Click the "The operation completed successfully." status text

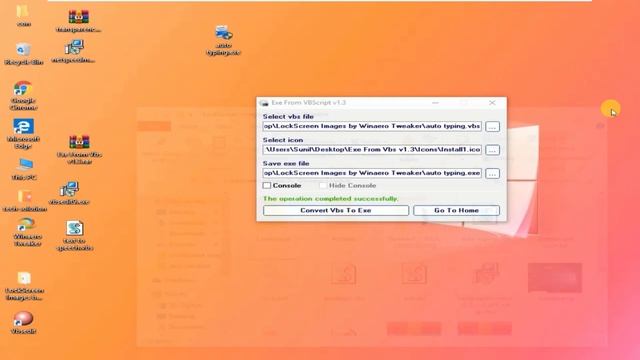[331, 198]
